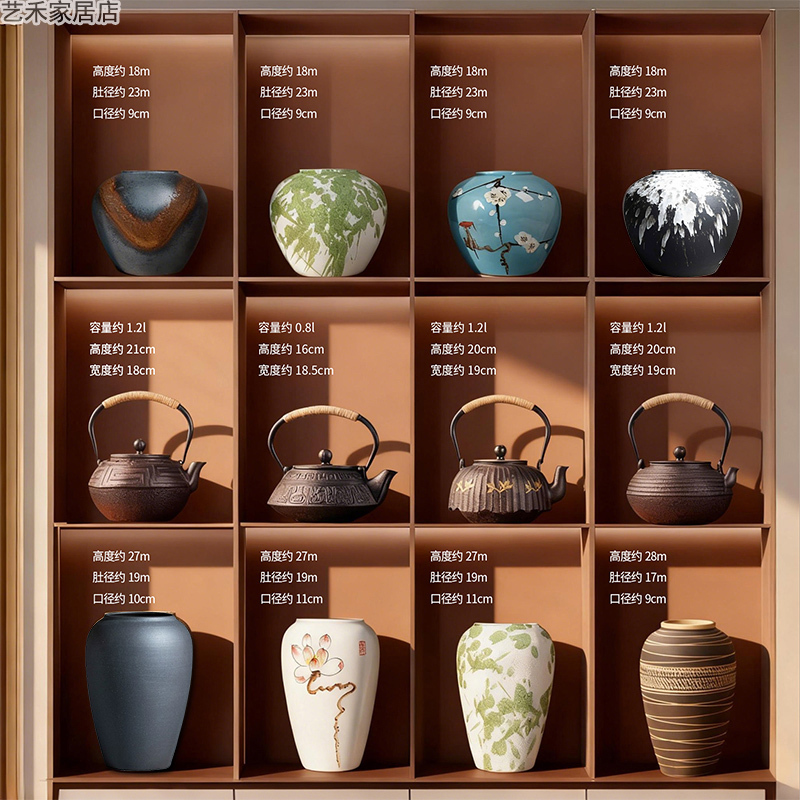
Task: Click '口径约 11cm' for the green-leaf tall vase
Action: [461, 599]
